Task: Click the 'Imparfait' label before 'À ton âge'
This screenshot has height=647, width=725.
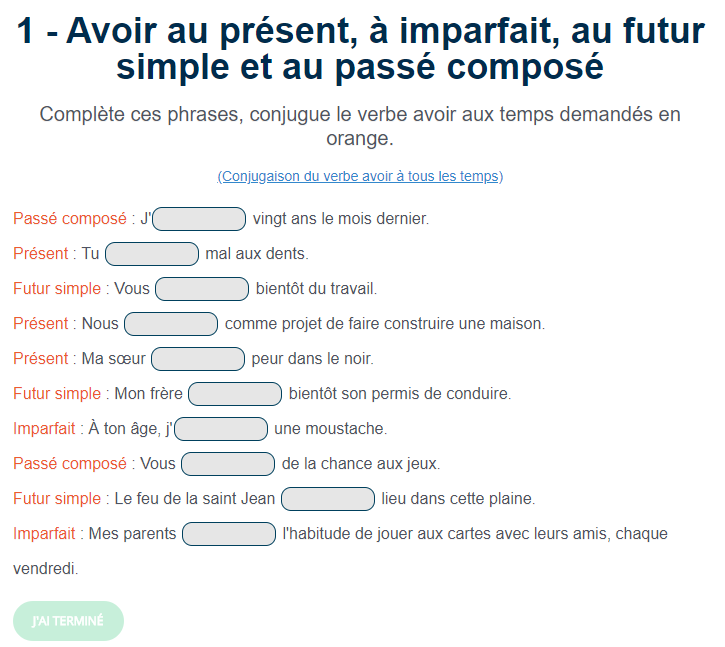Action: [x=44, y=428]
